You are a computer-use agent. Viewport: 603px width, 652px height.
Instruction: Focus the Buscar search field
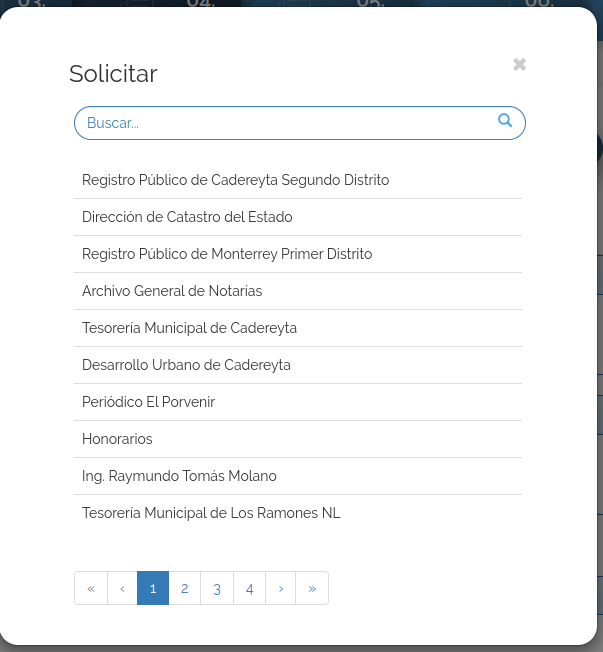click(x=285, y=123)
